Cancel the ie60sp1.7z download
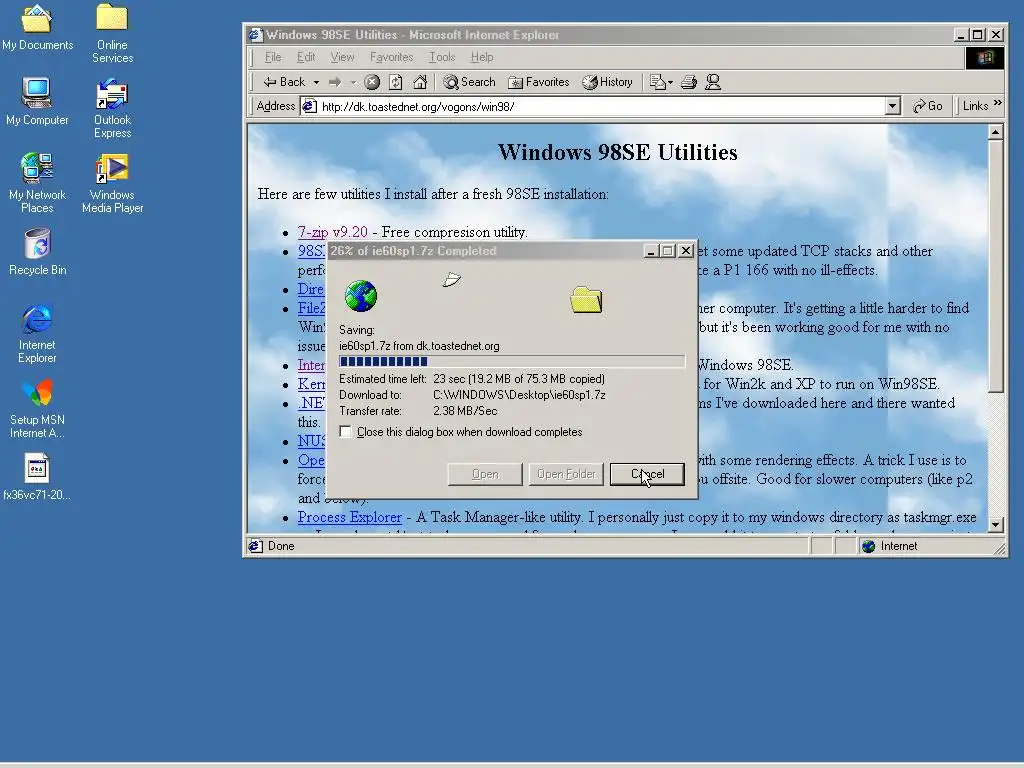 (x=647, y=474)
